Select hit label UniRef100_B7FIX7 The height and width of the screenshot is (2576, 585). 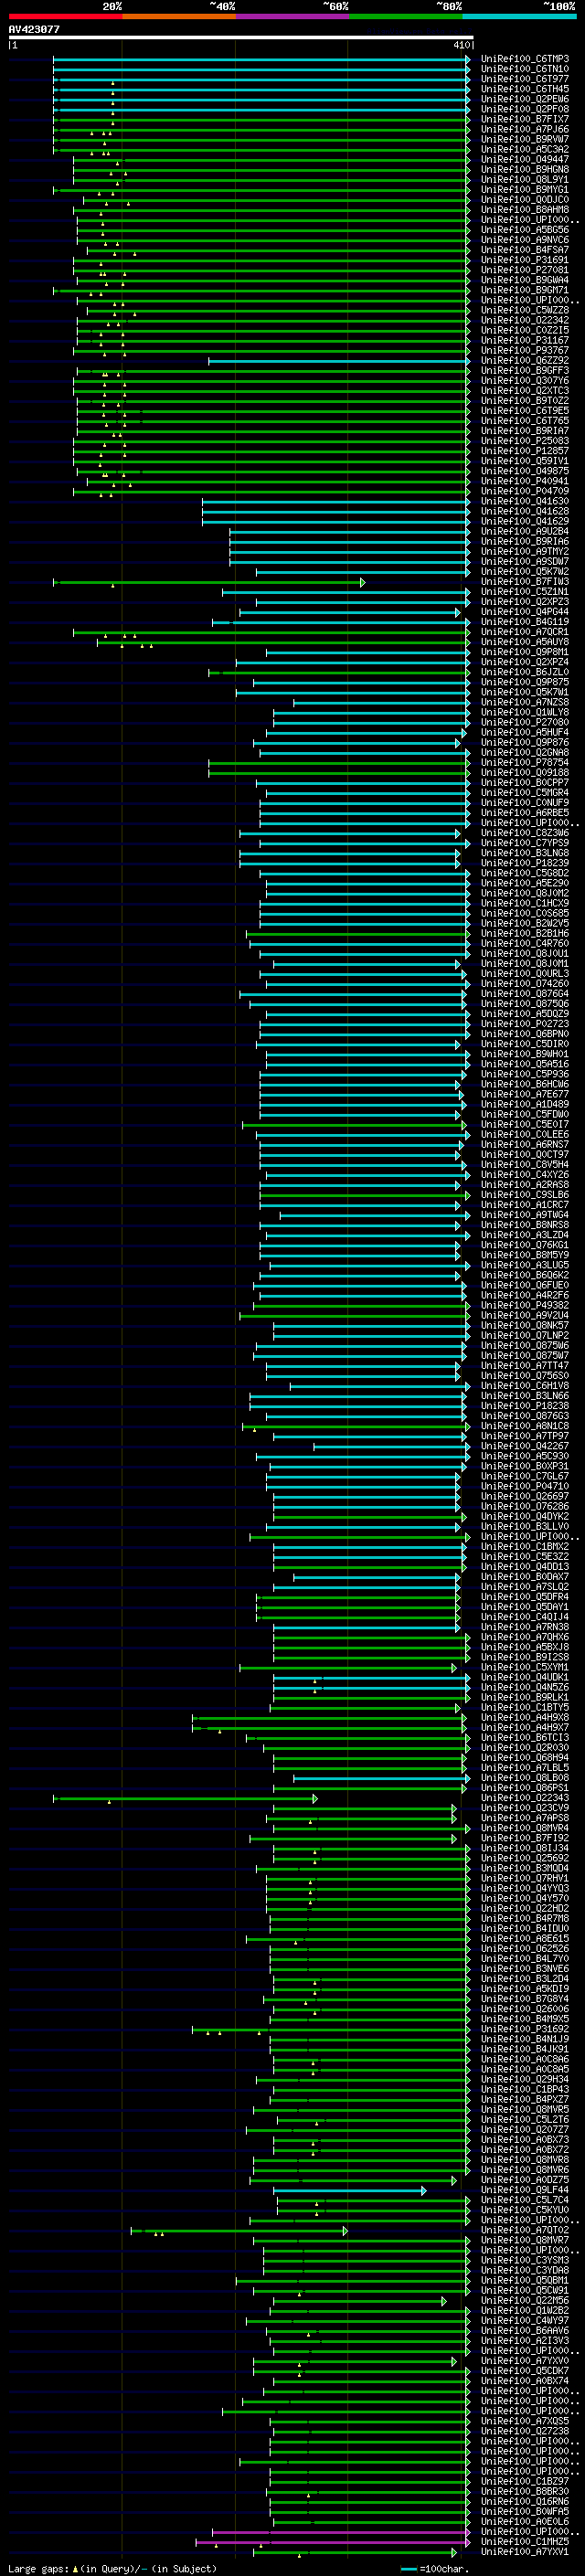point(524,119)
